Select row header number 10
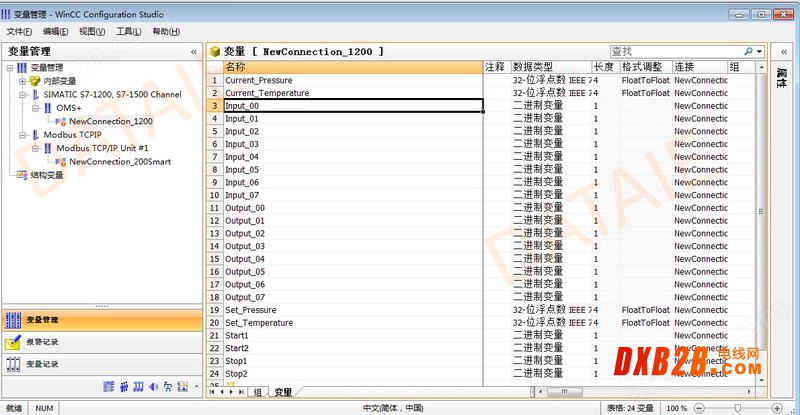 pos(215,195)
